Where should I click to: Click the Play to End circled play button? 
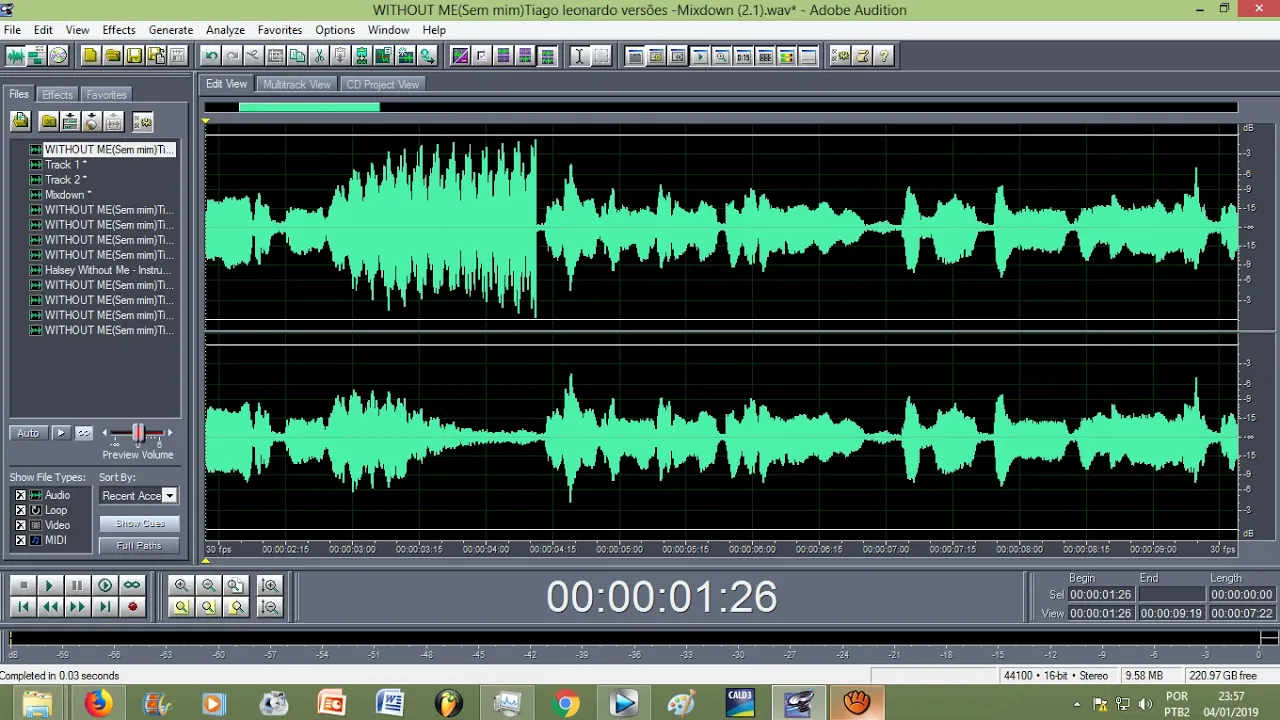coord(104,586)
